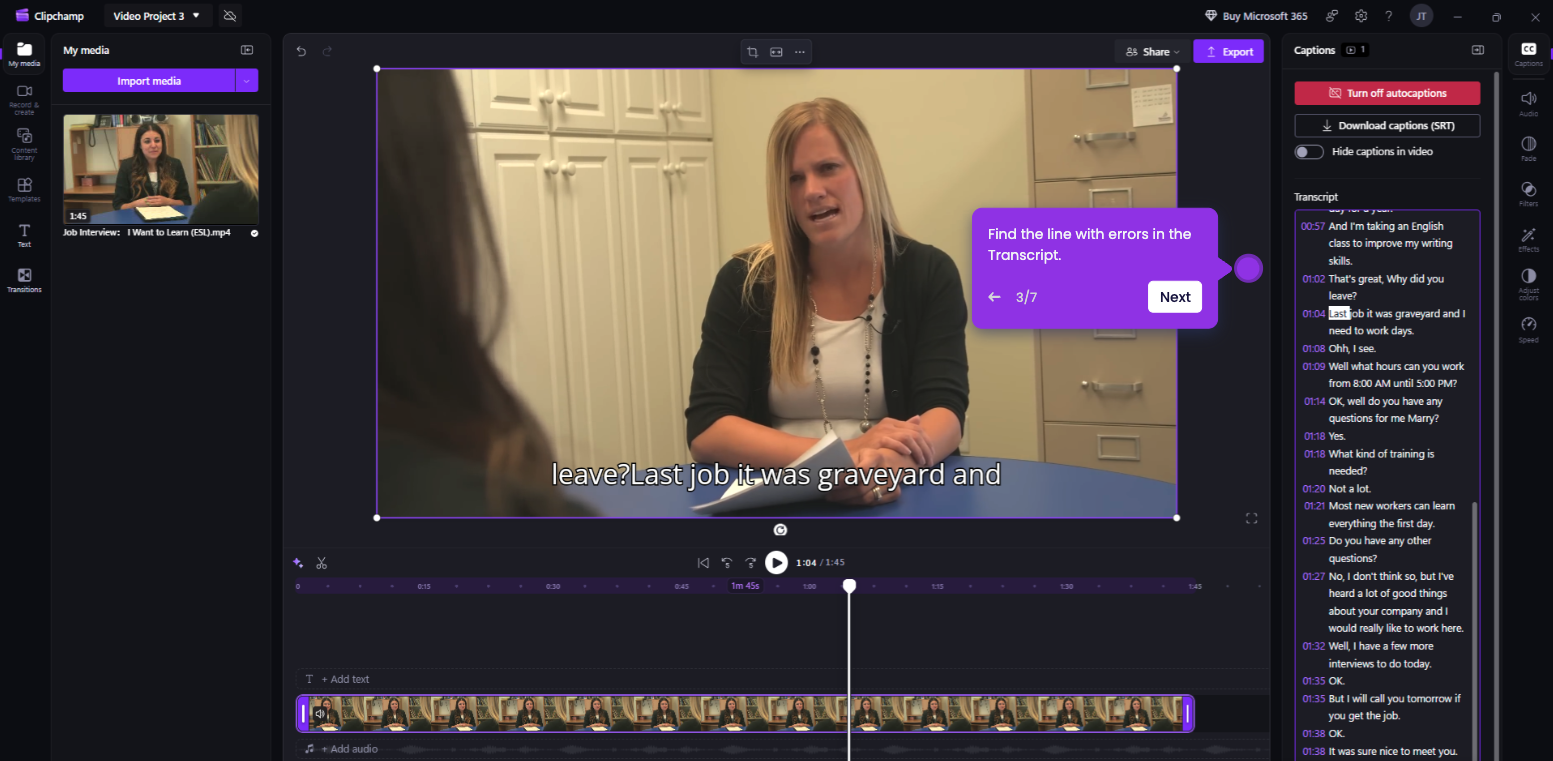Click transcript line 'Not a lot.'
The width and height of the screenshot is (1553, 761).
[x=1350, y=489]
